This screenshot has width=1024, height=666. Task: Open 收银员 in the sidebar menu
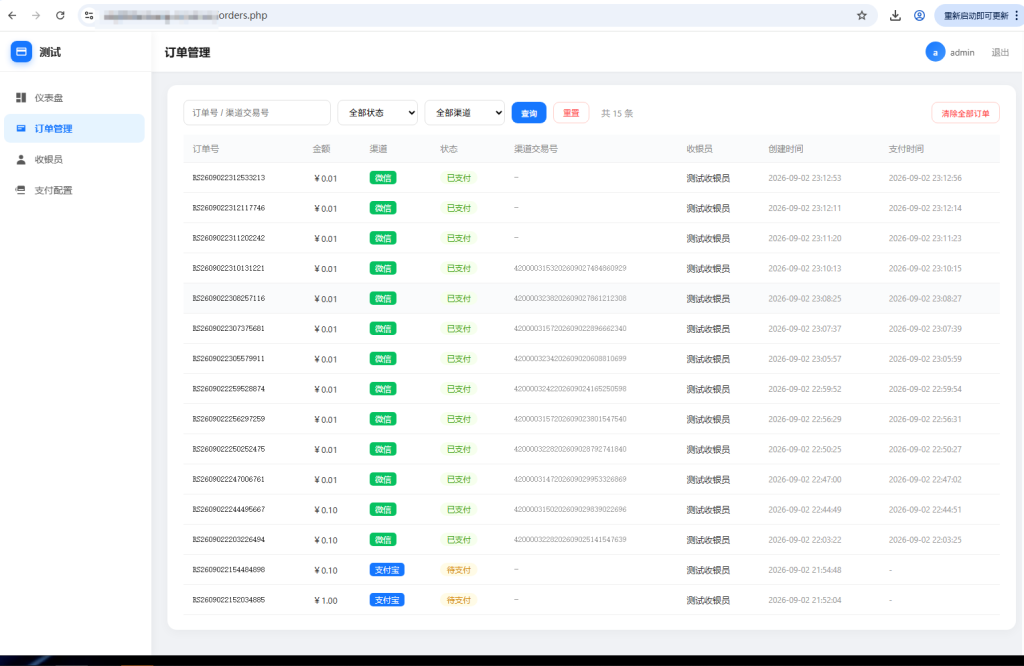(x=74, y=159)
